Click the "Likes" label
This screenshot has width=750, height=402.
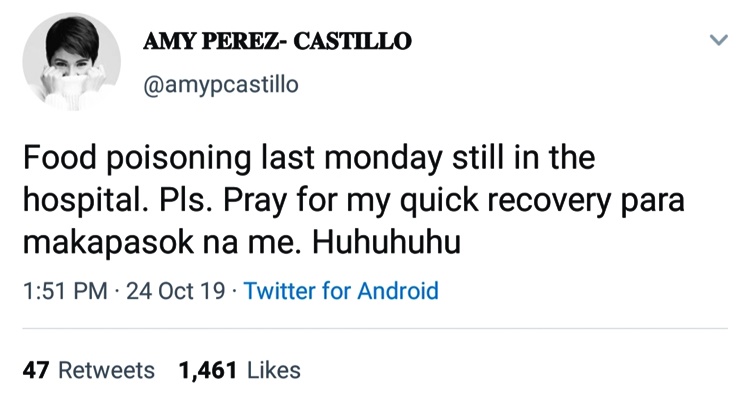point(274,370)
